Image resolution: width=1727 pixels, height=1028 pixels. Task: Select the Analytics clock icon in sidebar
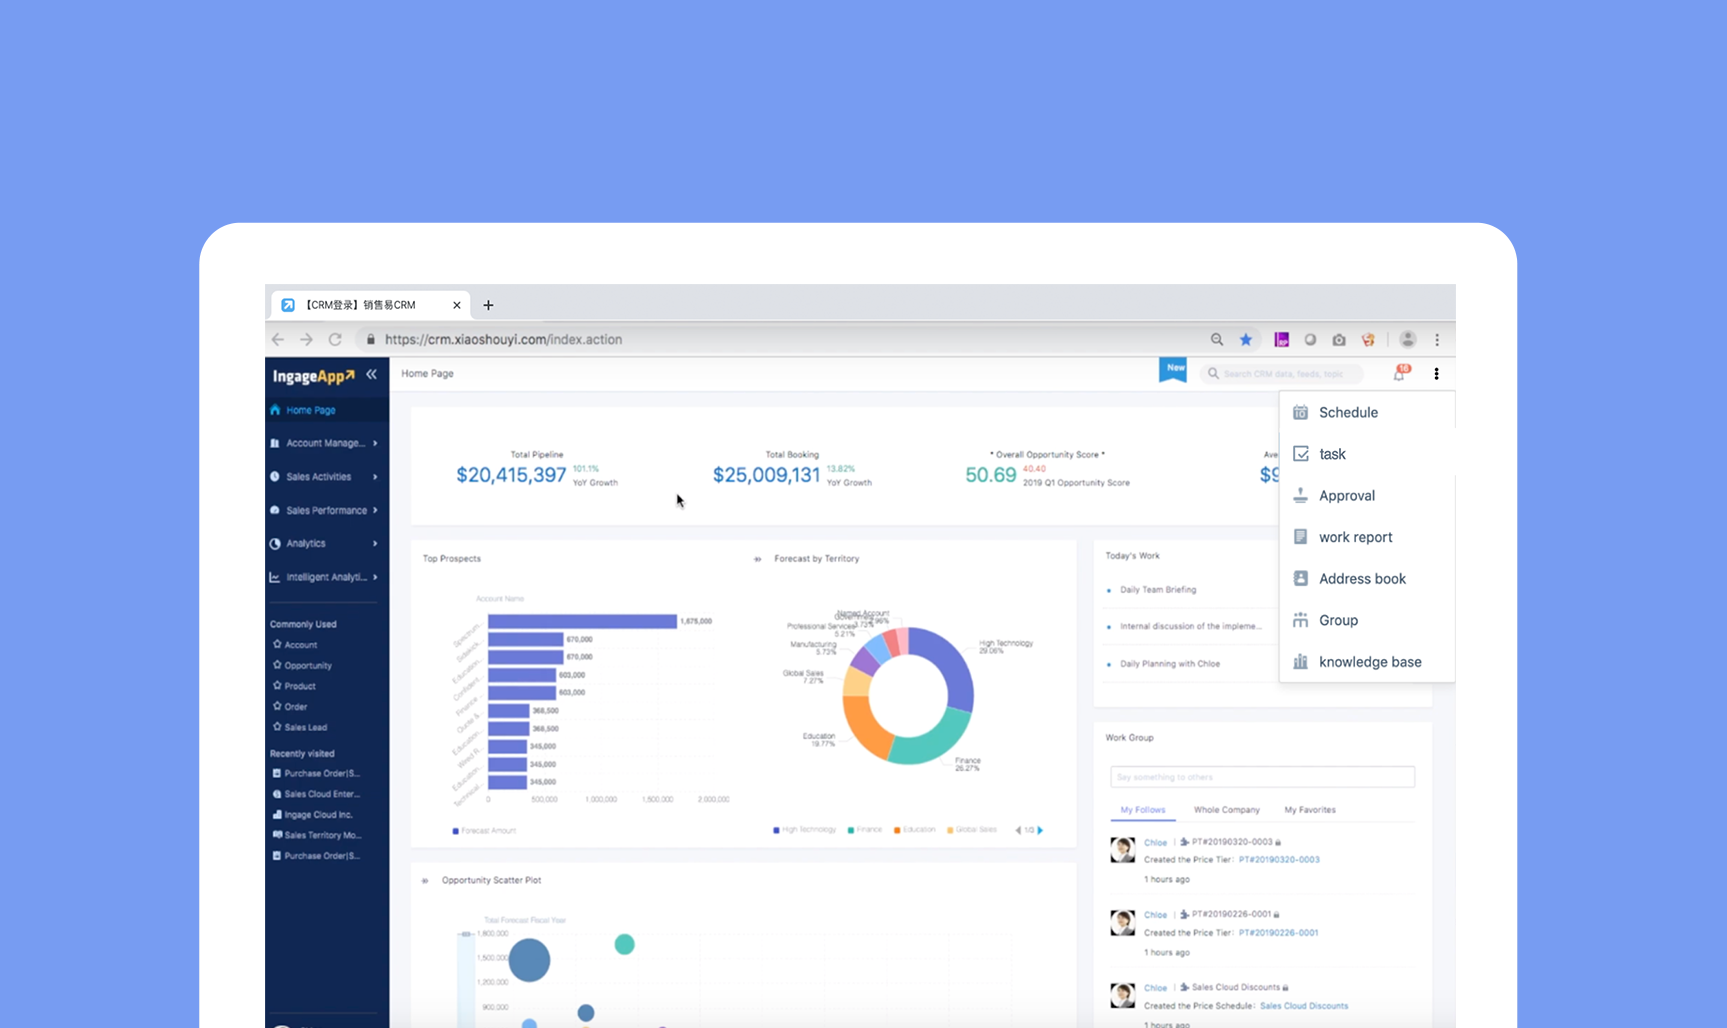tap(276, 543)
